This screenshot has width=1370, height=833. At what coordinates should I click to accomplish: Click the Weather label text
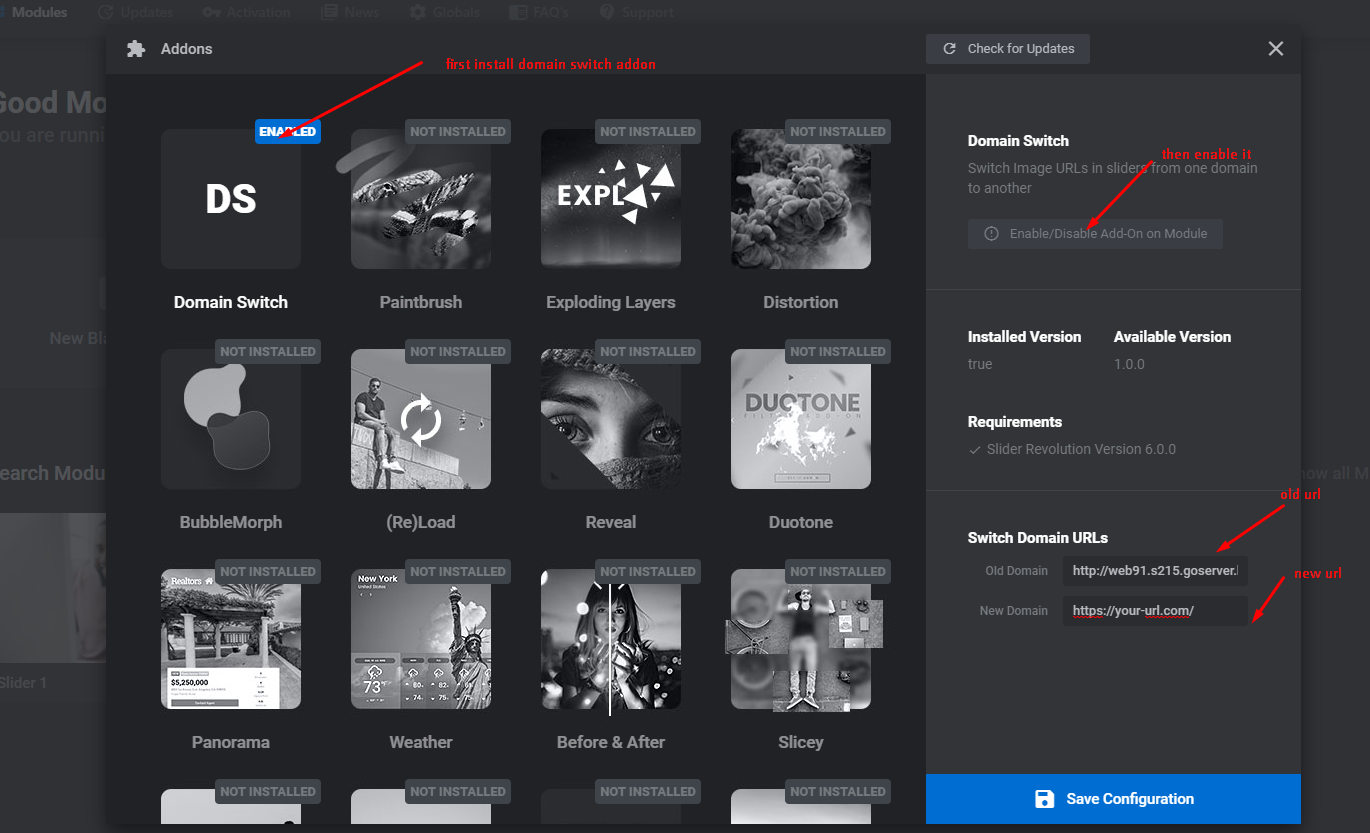click(421, 742)
